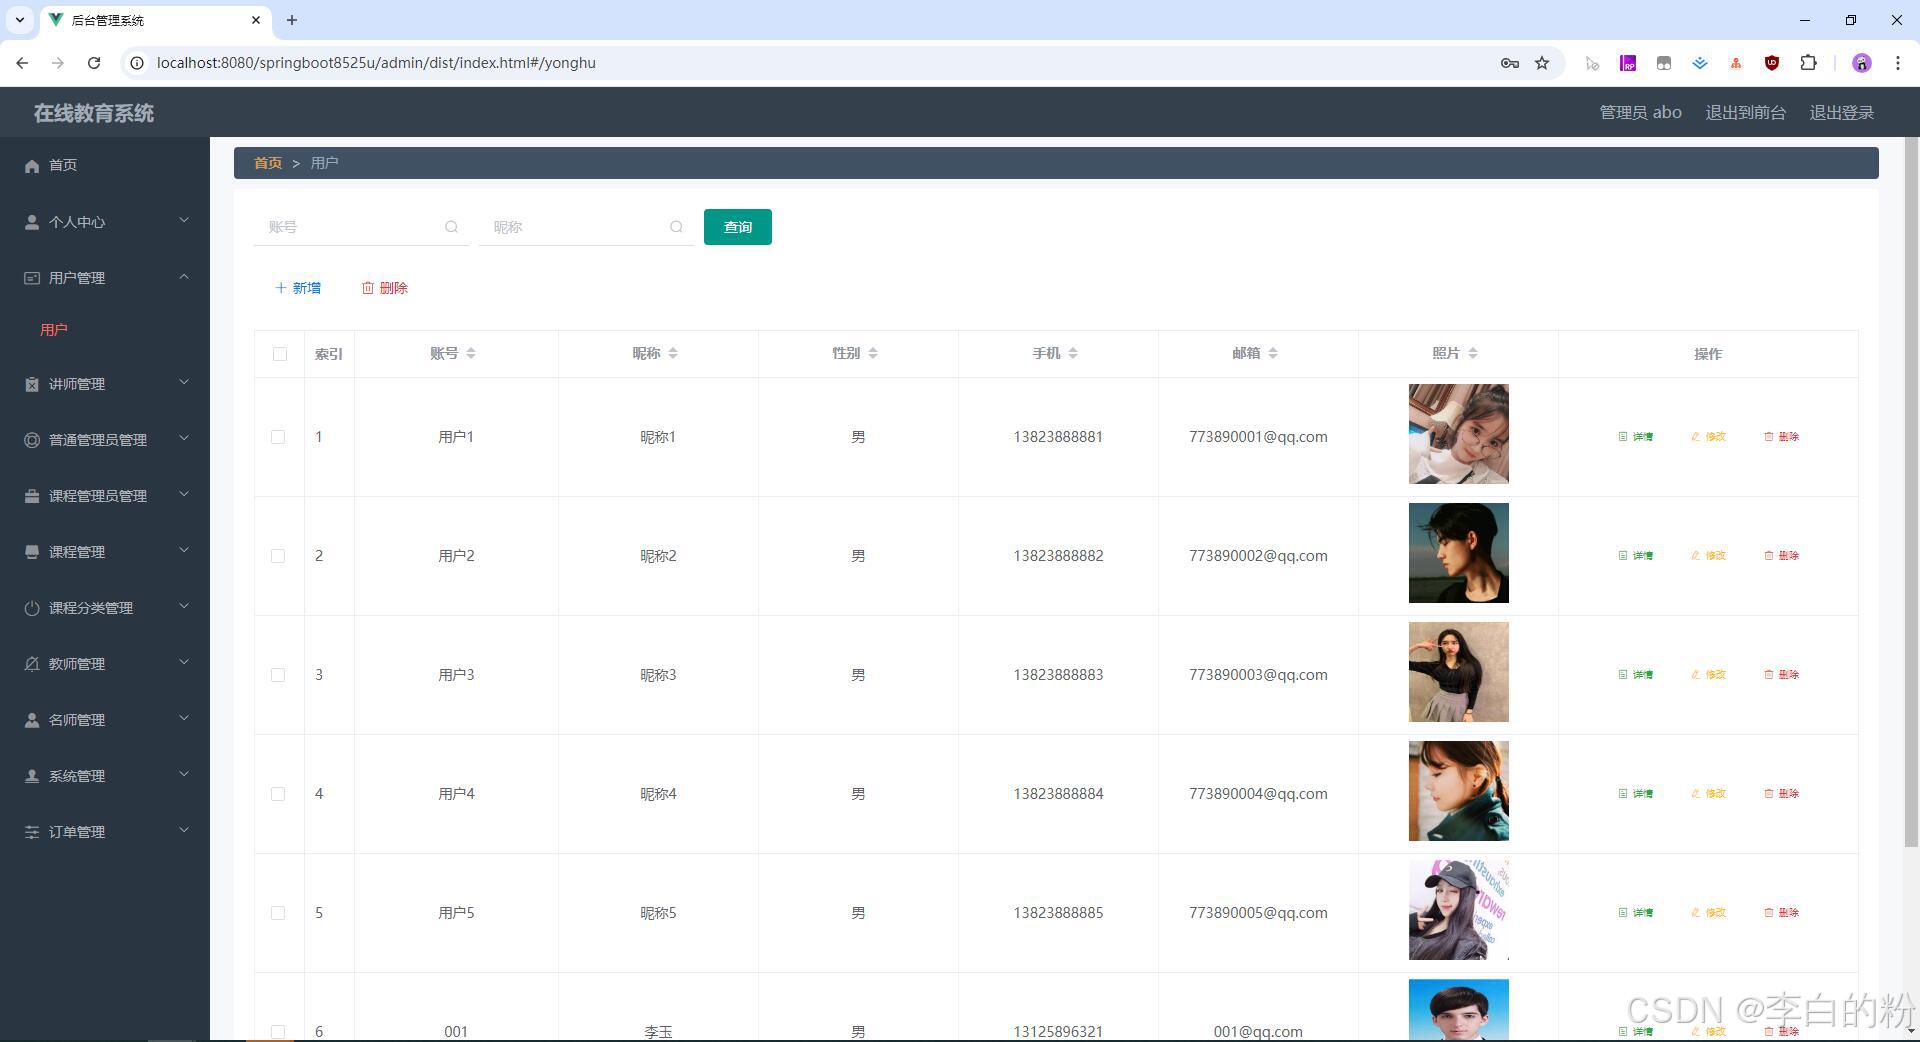Open the 首页 home sidebar item

click(105, 165)
